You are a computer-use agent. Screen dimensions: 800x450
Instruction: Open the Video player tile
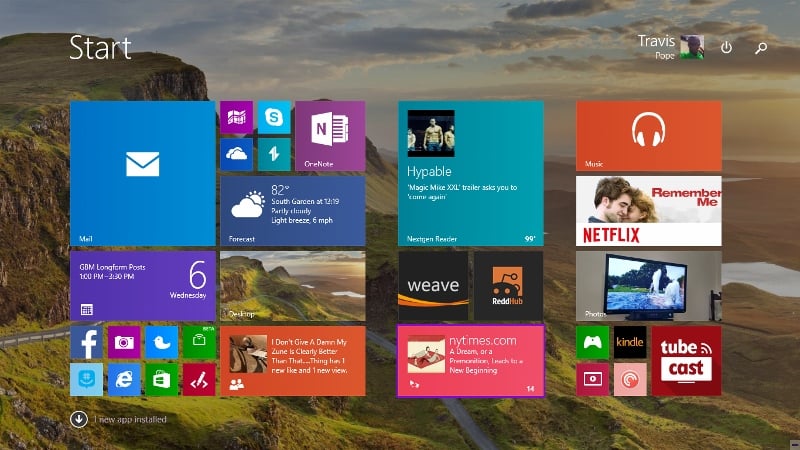tap(592, 380)
